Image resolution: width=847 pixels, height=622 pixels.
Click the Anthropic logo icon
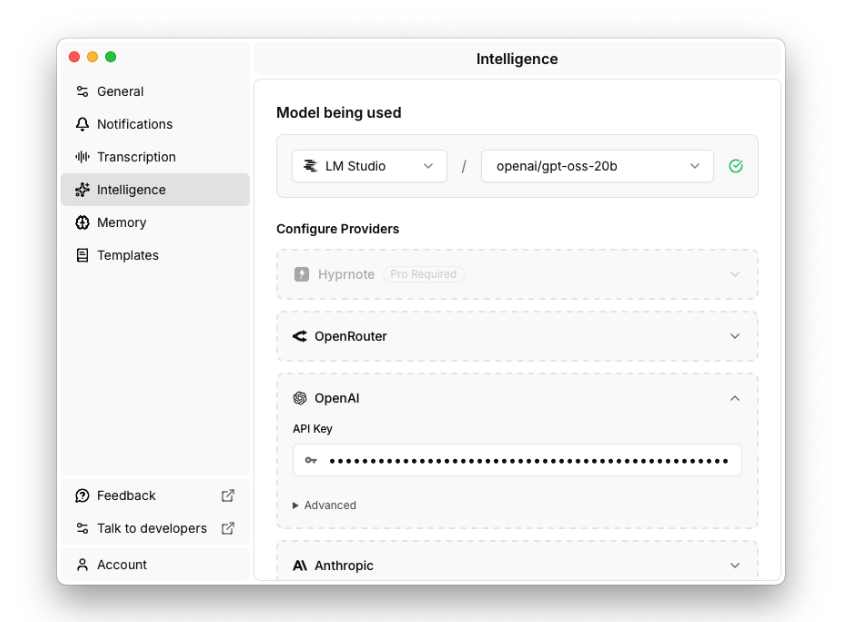300,565
